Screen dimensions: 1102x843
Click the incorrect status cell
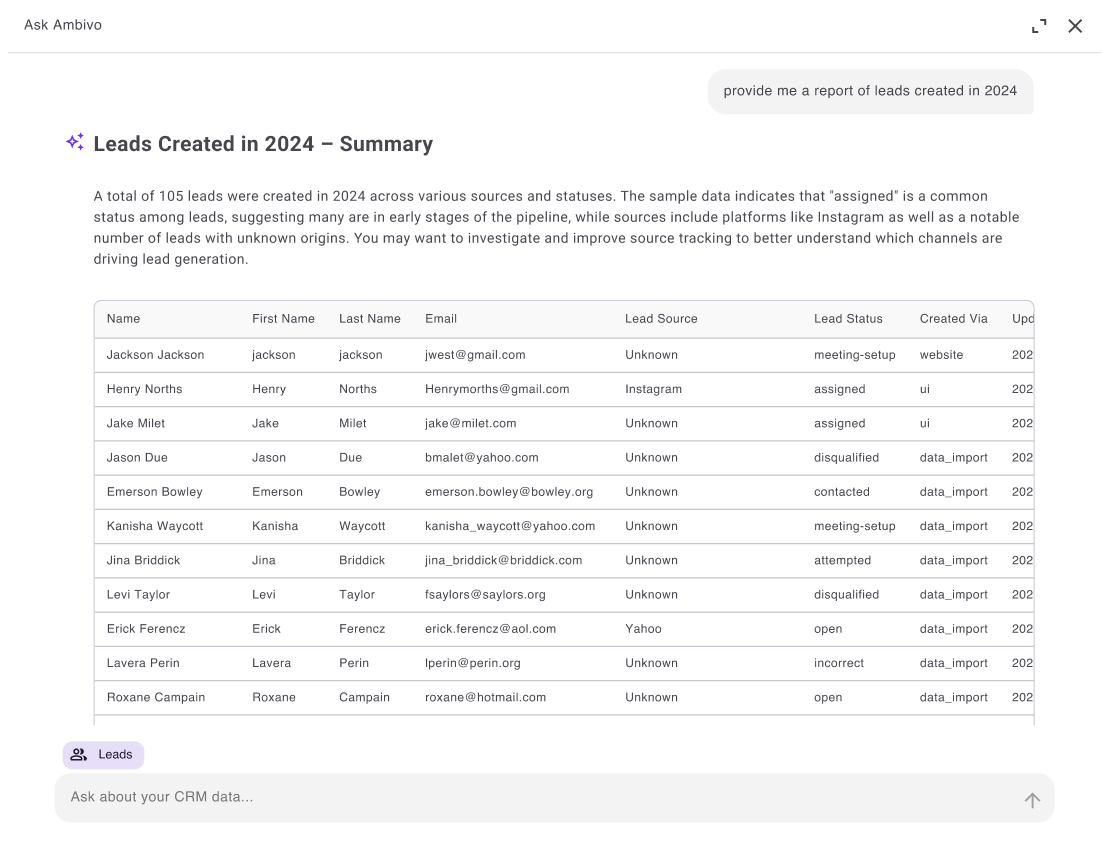(x=839, y=663)
